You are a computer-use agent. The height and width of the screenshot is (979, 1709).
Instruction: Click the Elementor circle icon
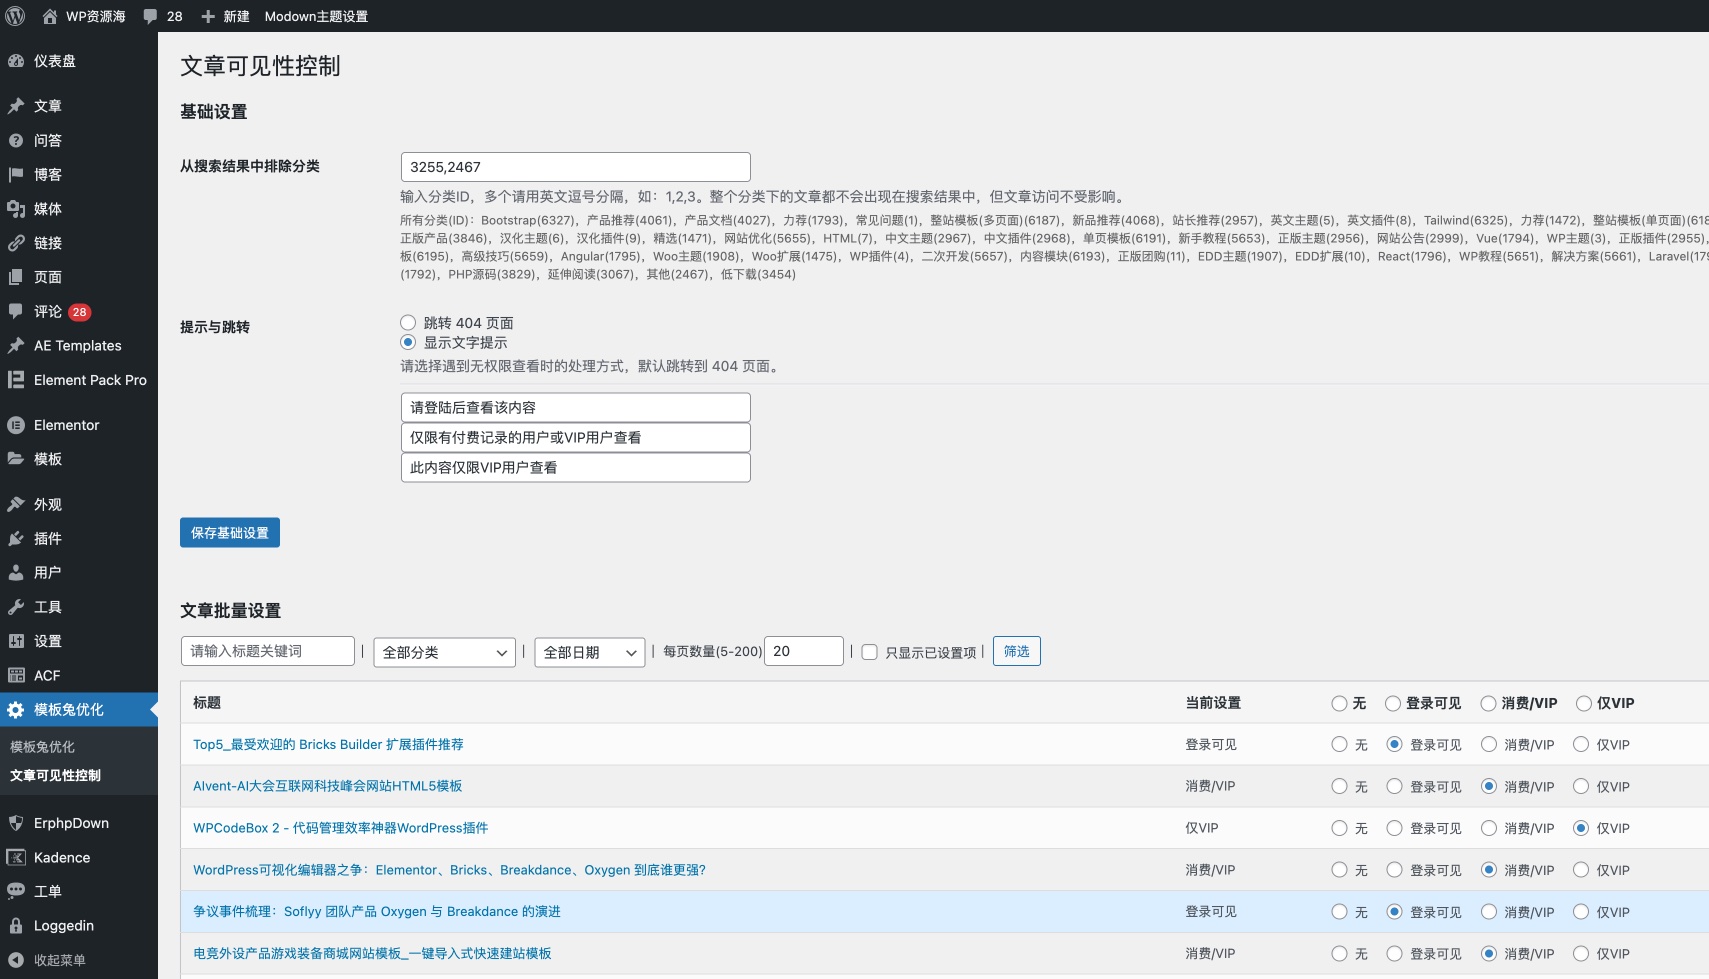click(x=16, y=425)
